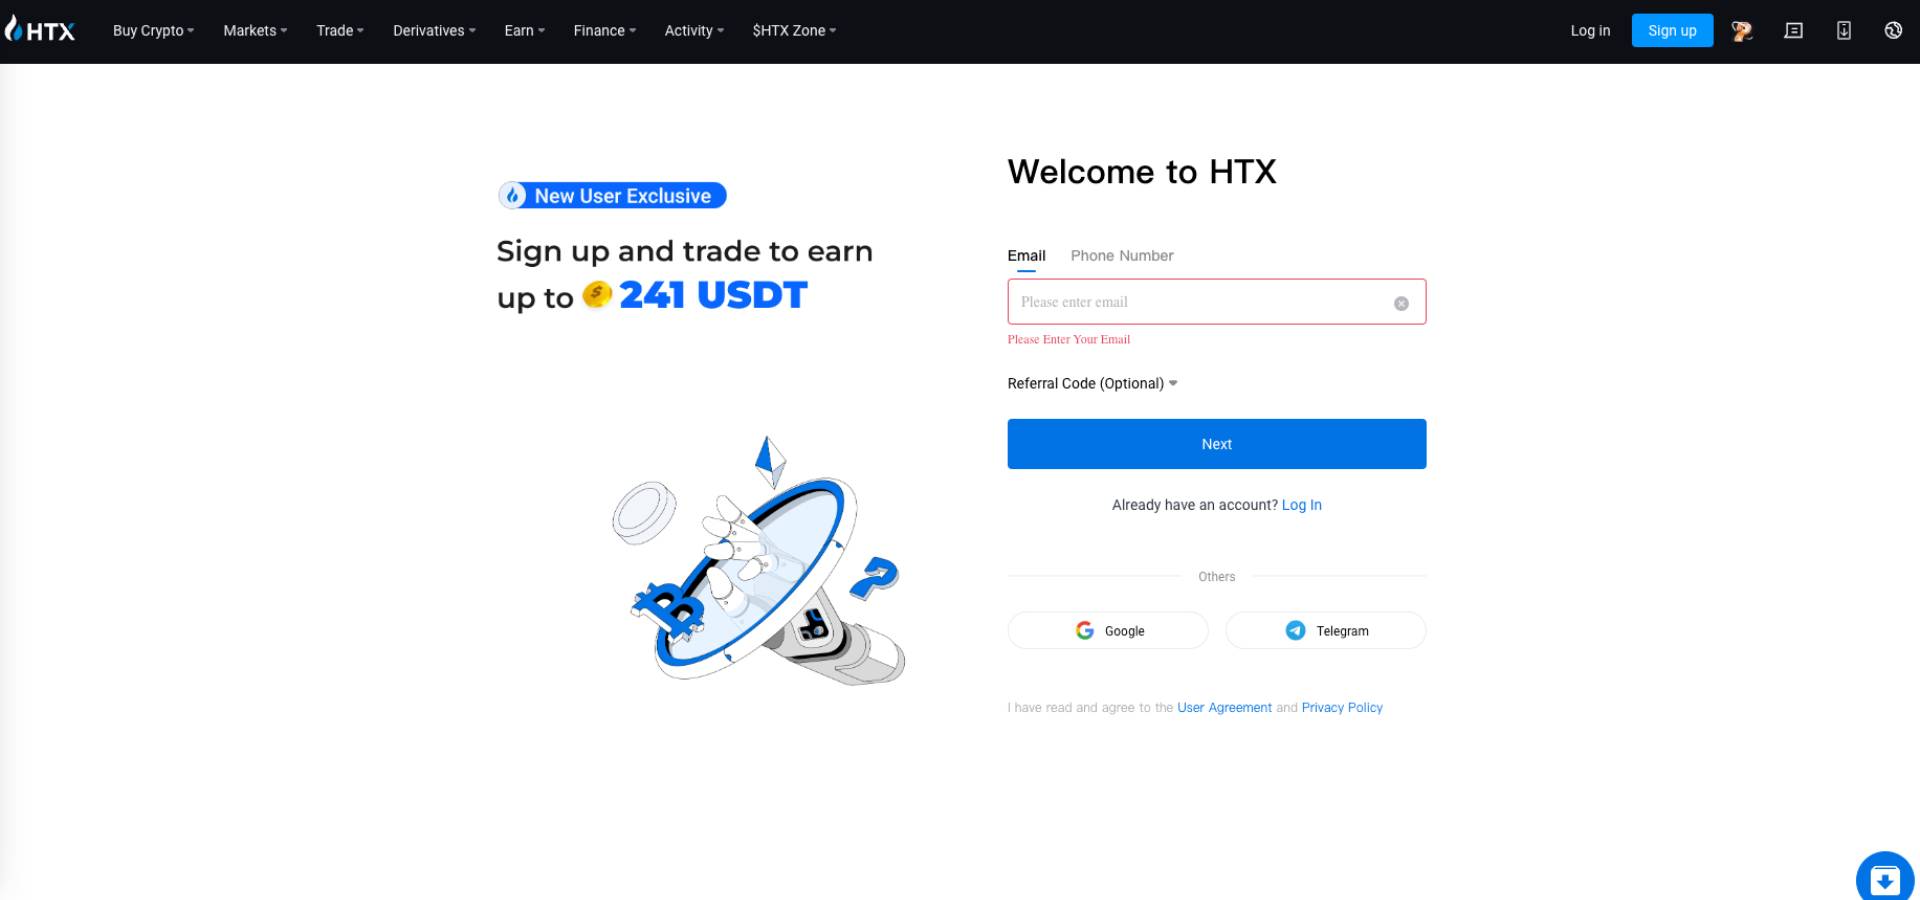The width and height of the screenshot is (1920, 900).
Task: Expand the $HTX Zone menu
Action: [x=794, y=31]
